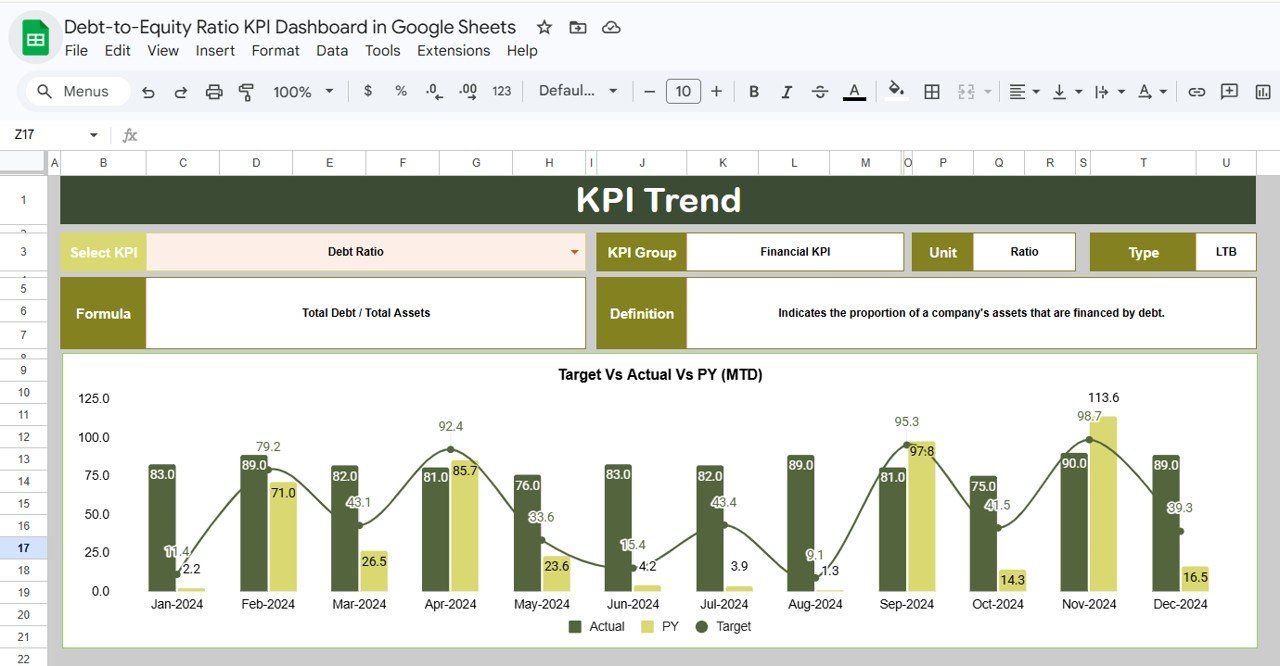Screen dimensions: 1280x666
Task: Enable strikethrough on selected text
Action: tap(820, 91)
